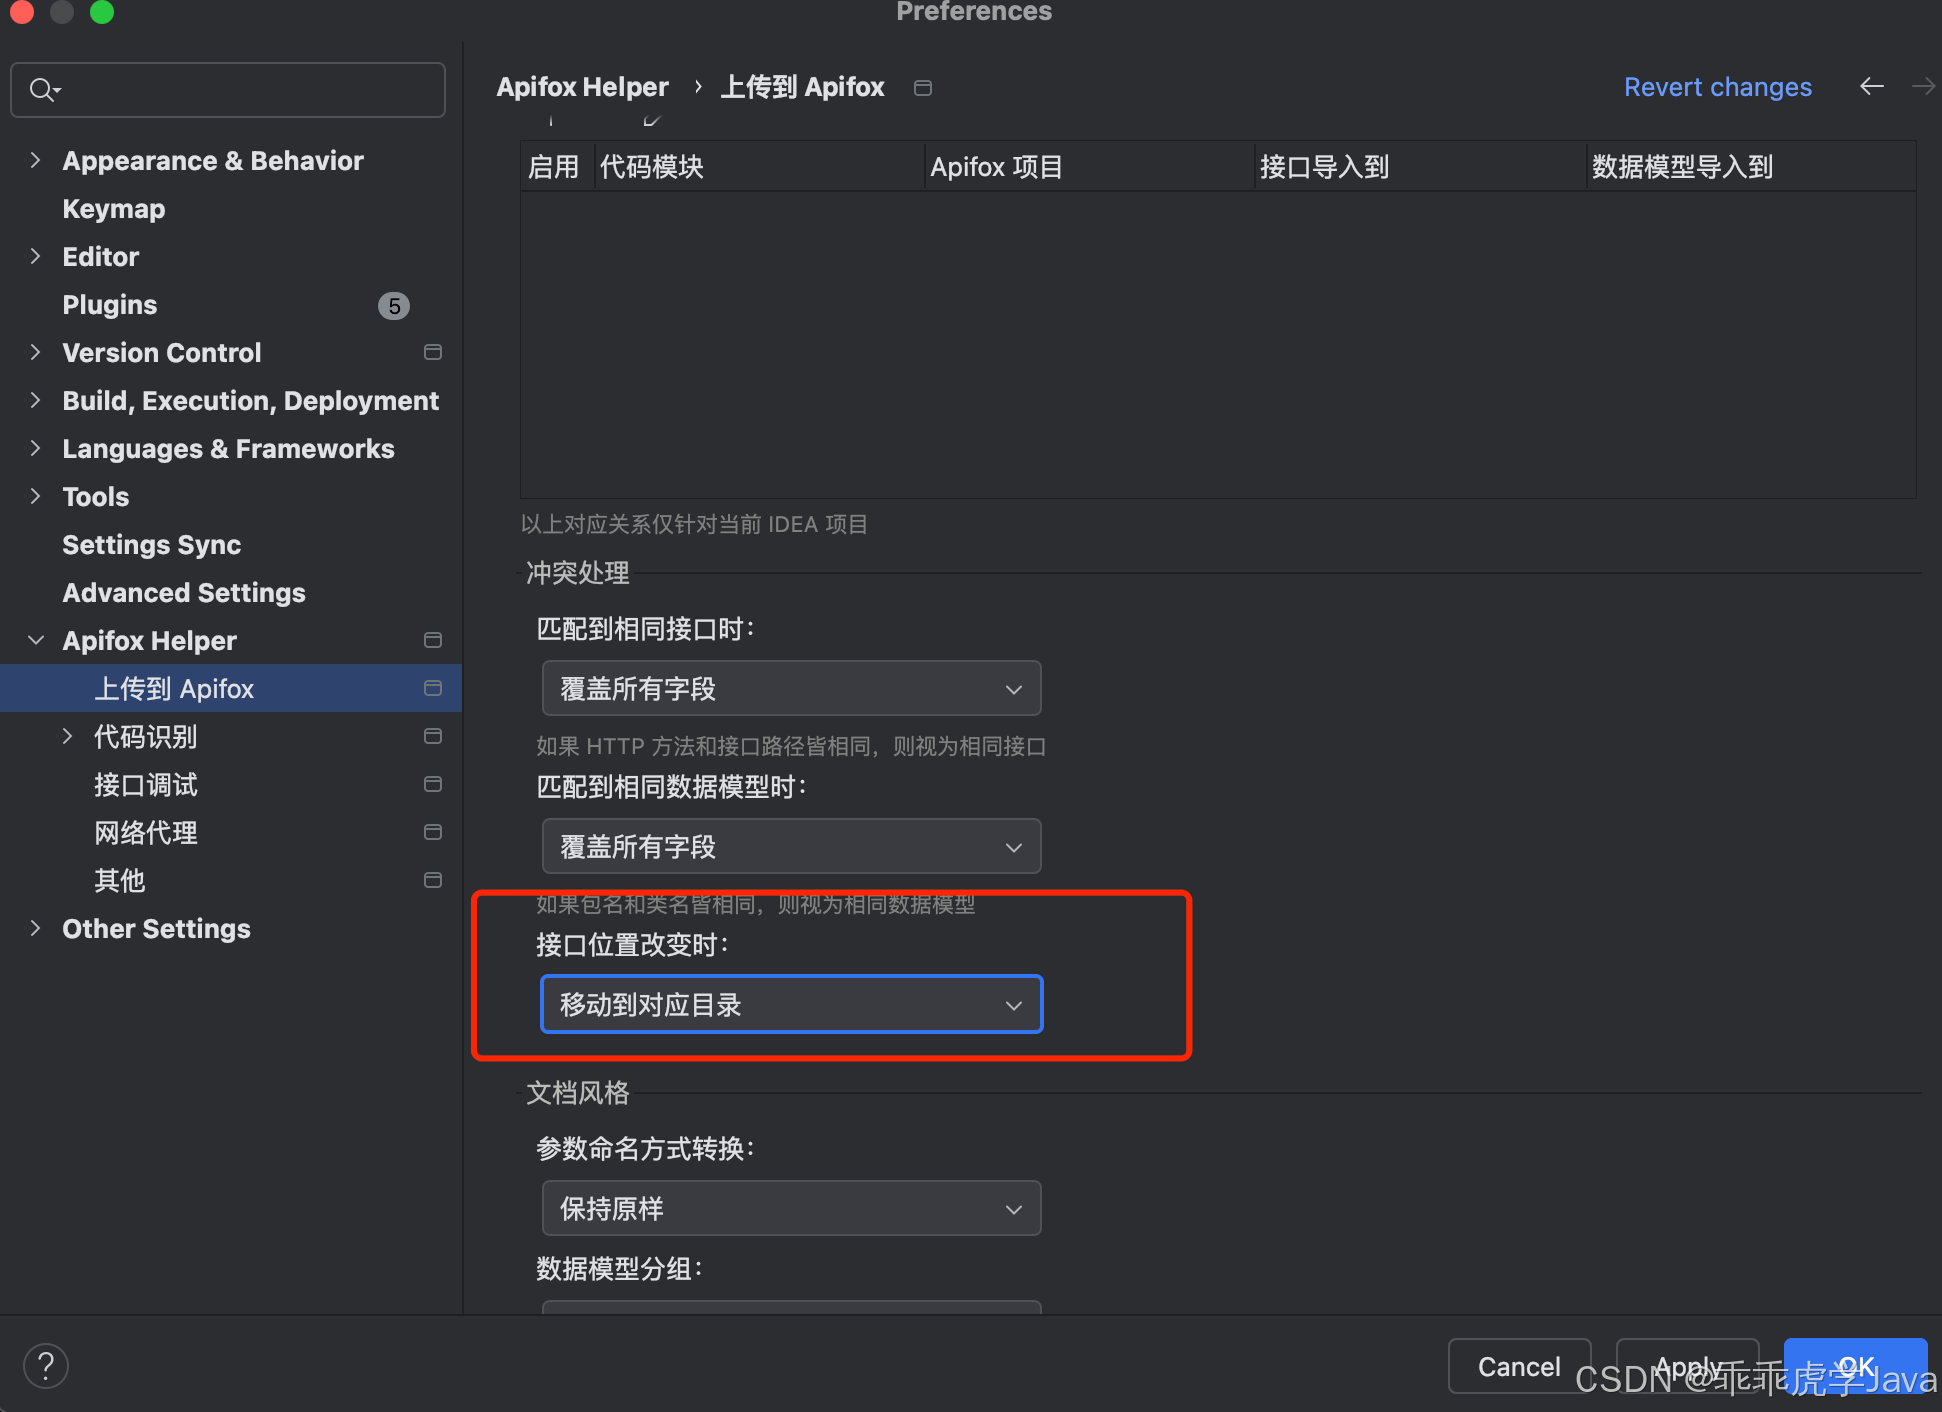Click project icon next to 代码识别
Viewport: 1942px width, 1412px height.
point(433,736)
